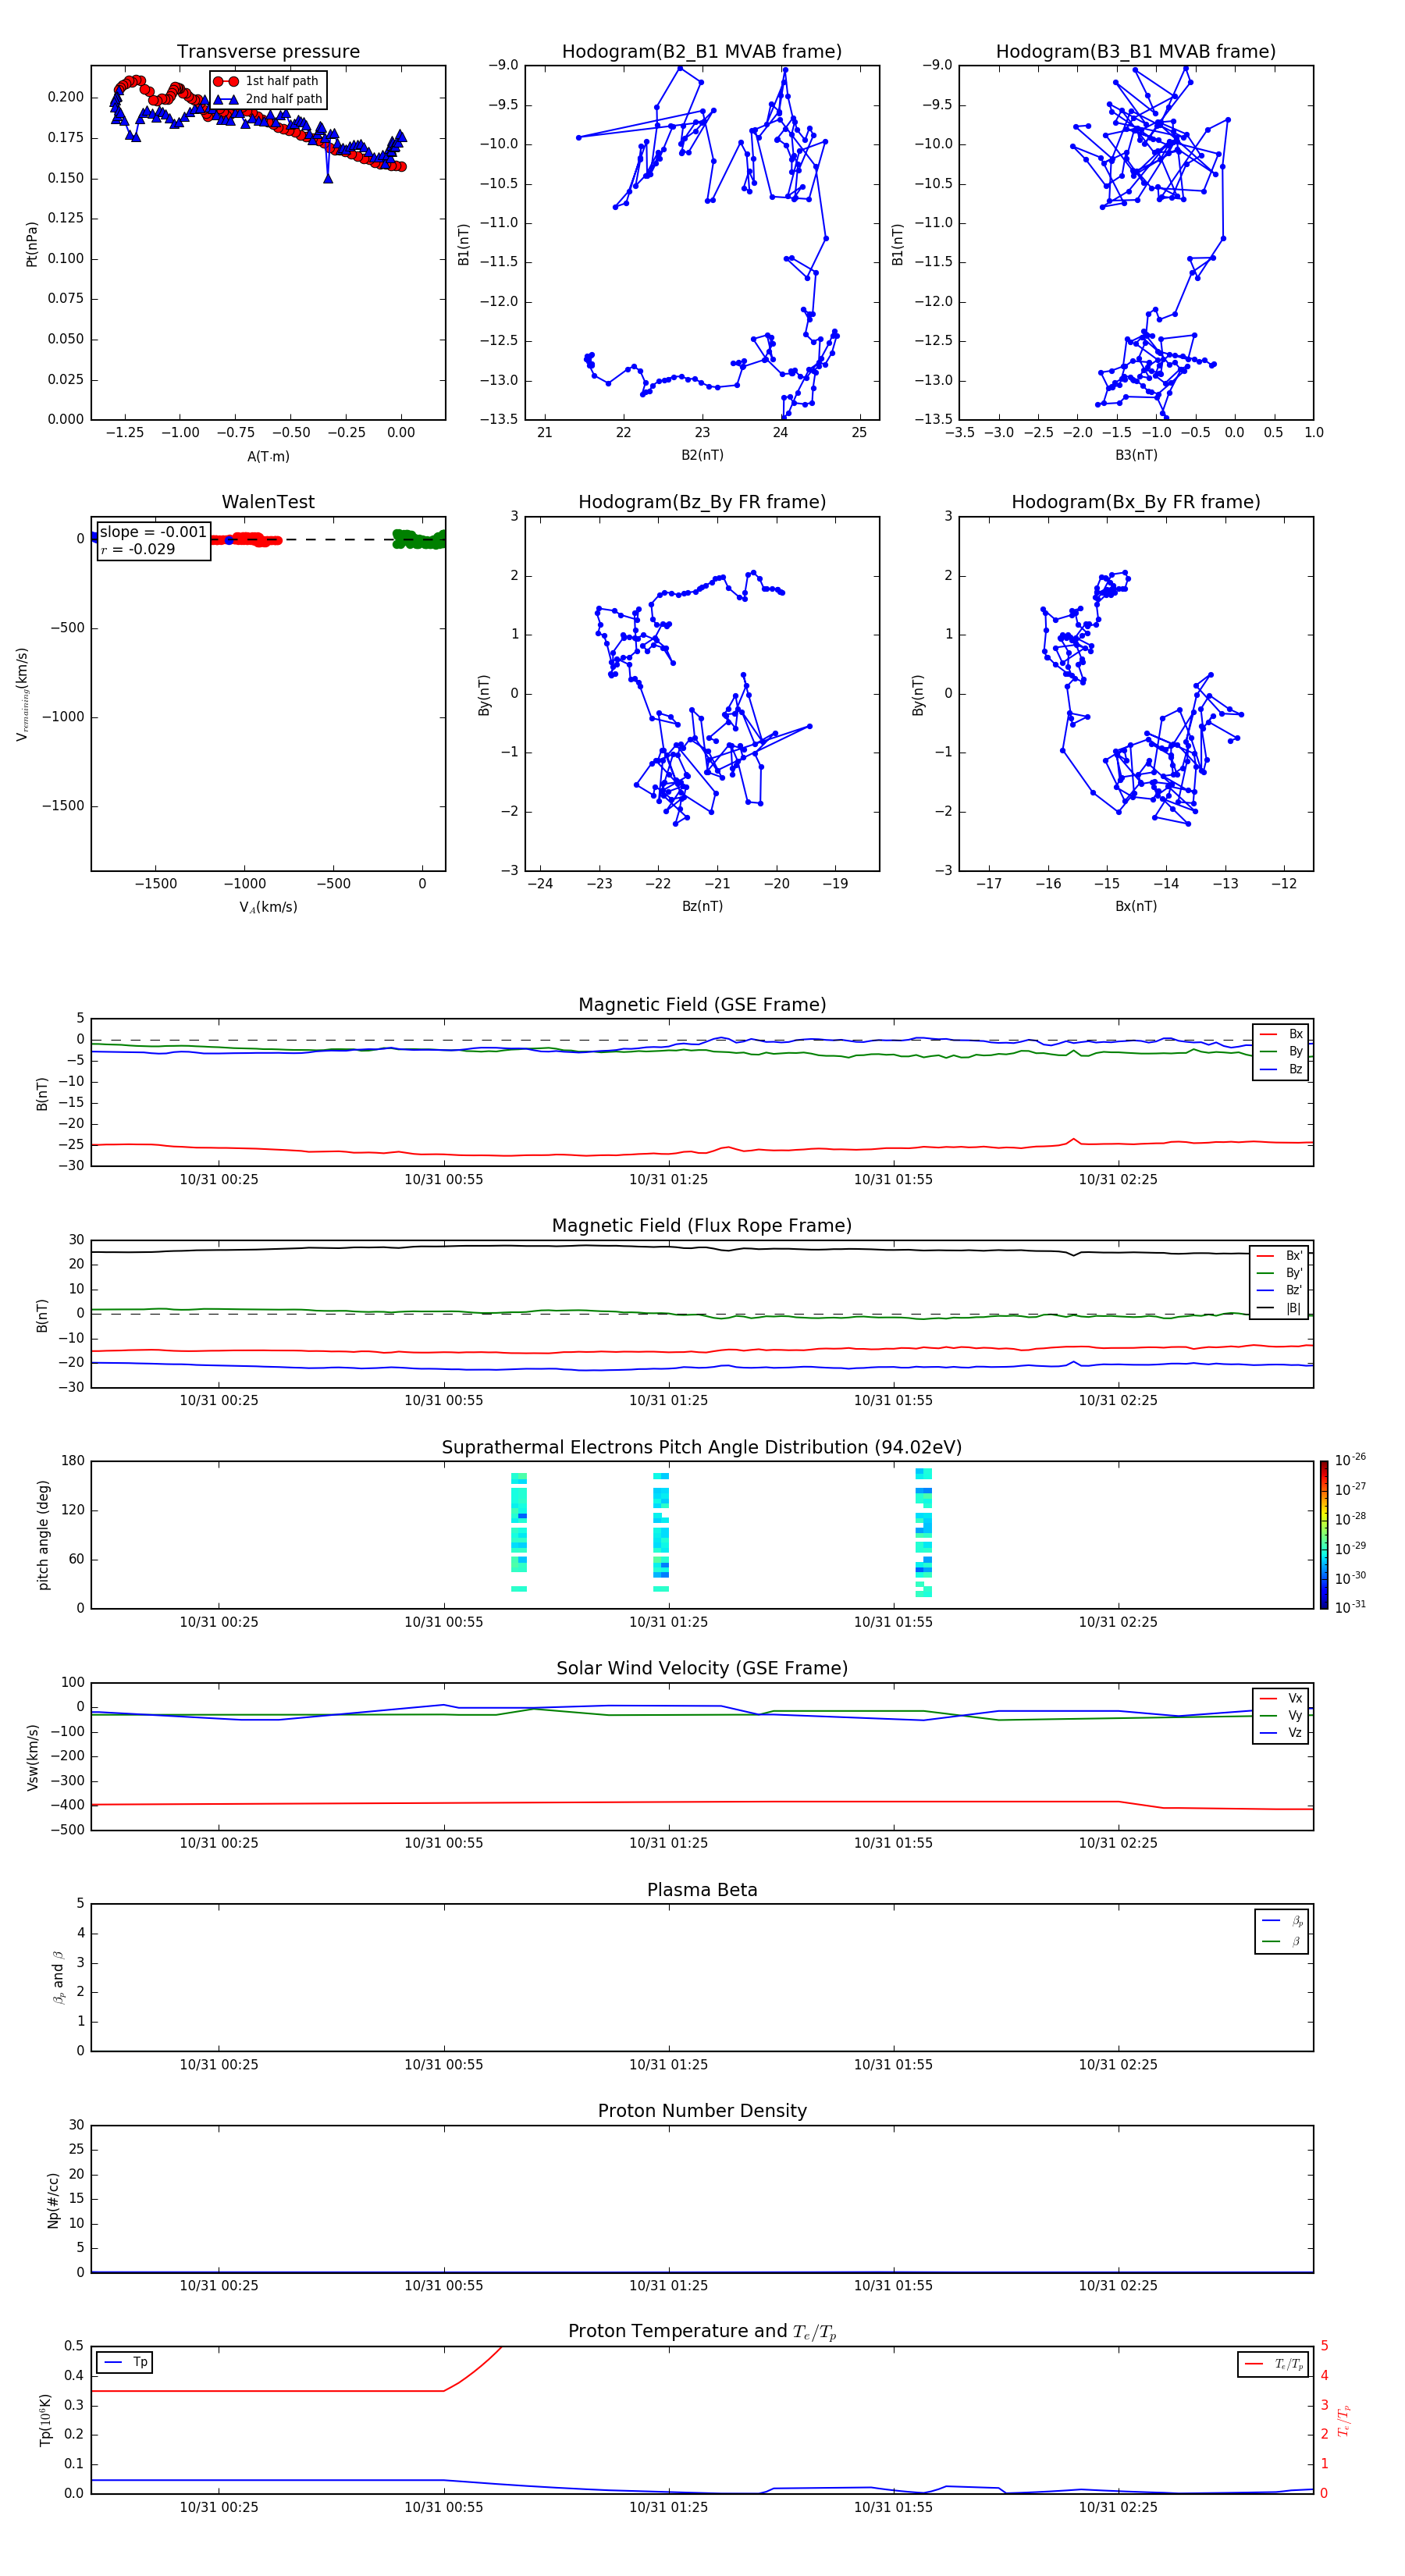Click the "V_A(km/s)" x-axis label
This screenshot has width=1405, height=2576.
268,907
